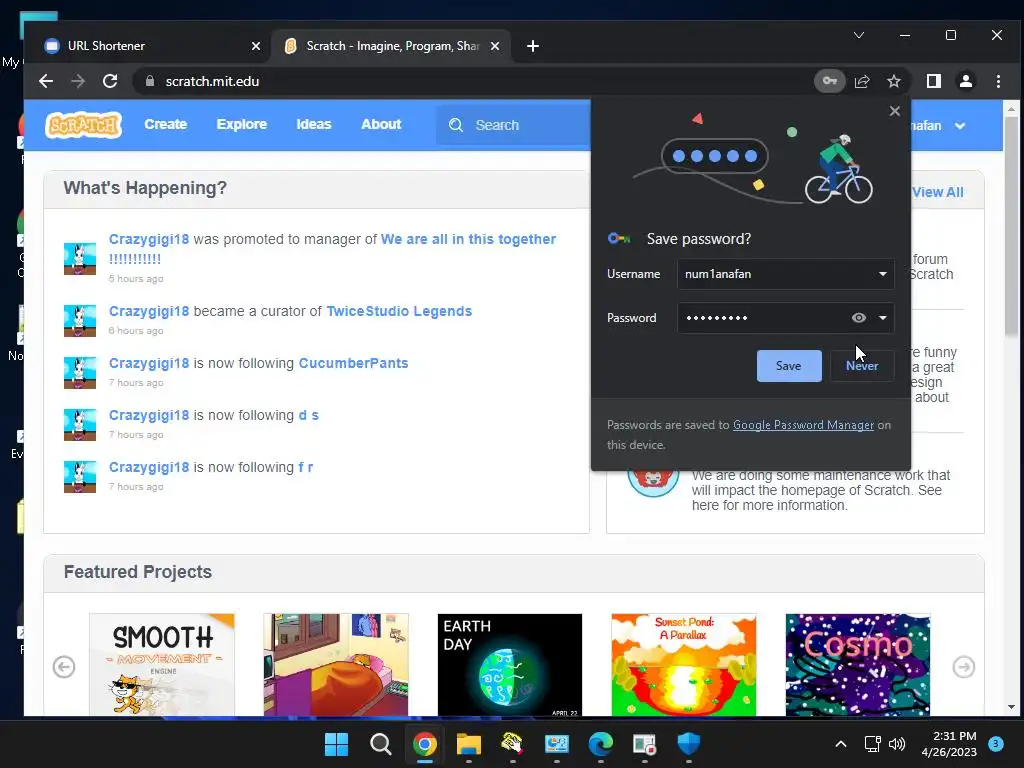Open File Explorer from the taskbar
Viewport: 1024px width, 768px height.
(x=468, y=744)
